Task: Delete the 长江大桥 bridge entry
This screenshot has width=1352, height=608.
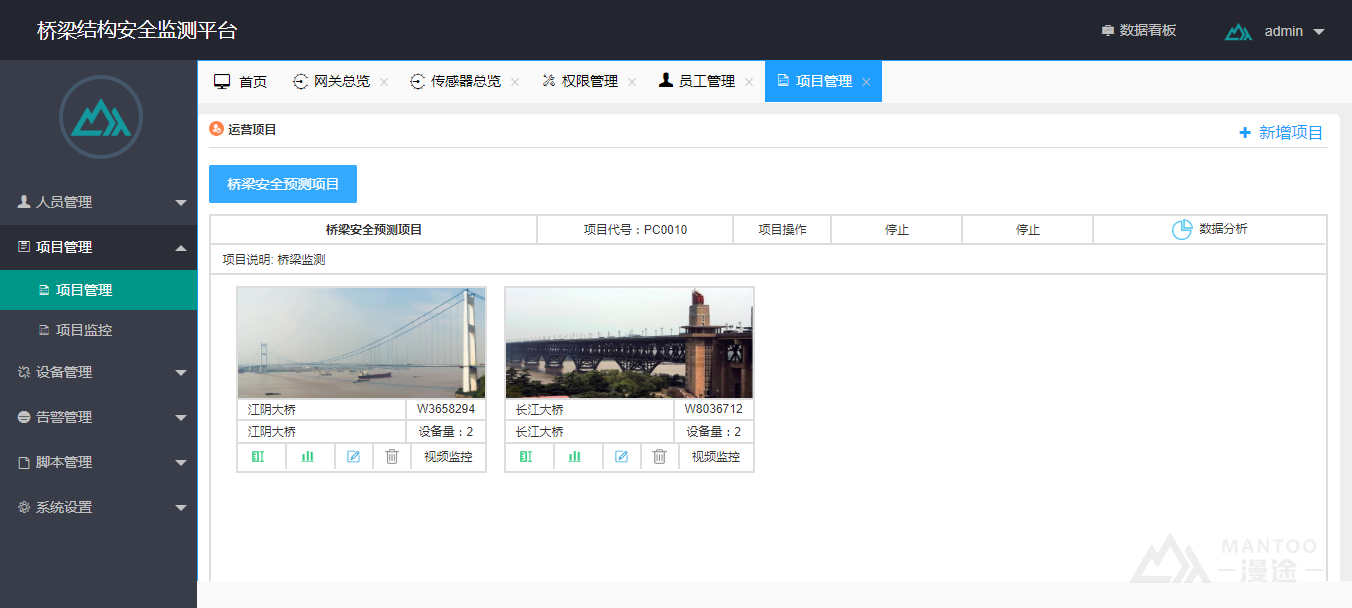Action: 659,457
